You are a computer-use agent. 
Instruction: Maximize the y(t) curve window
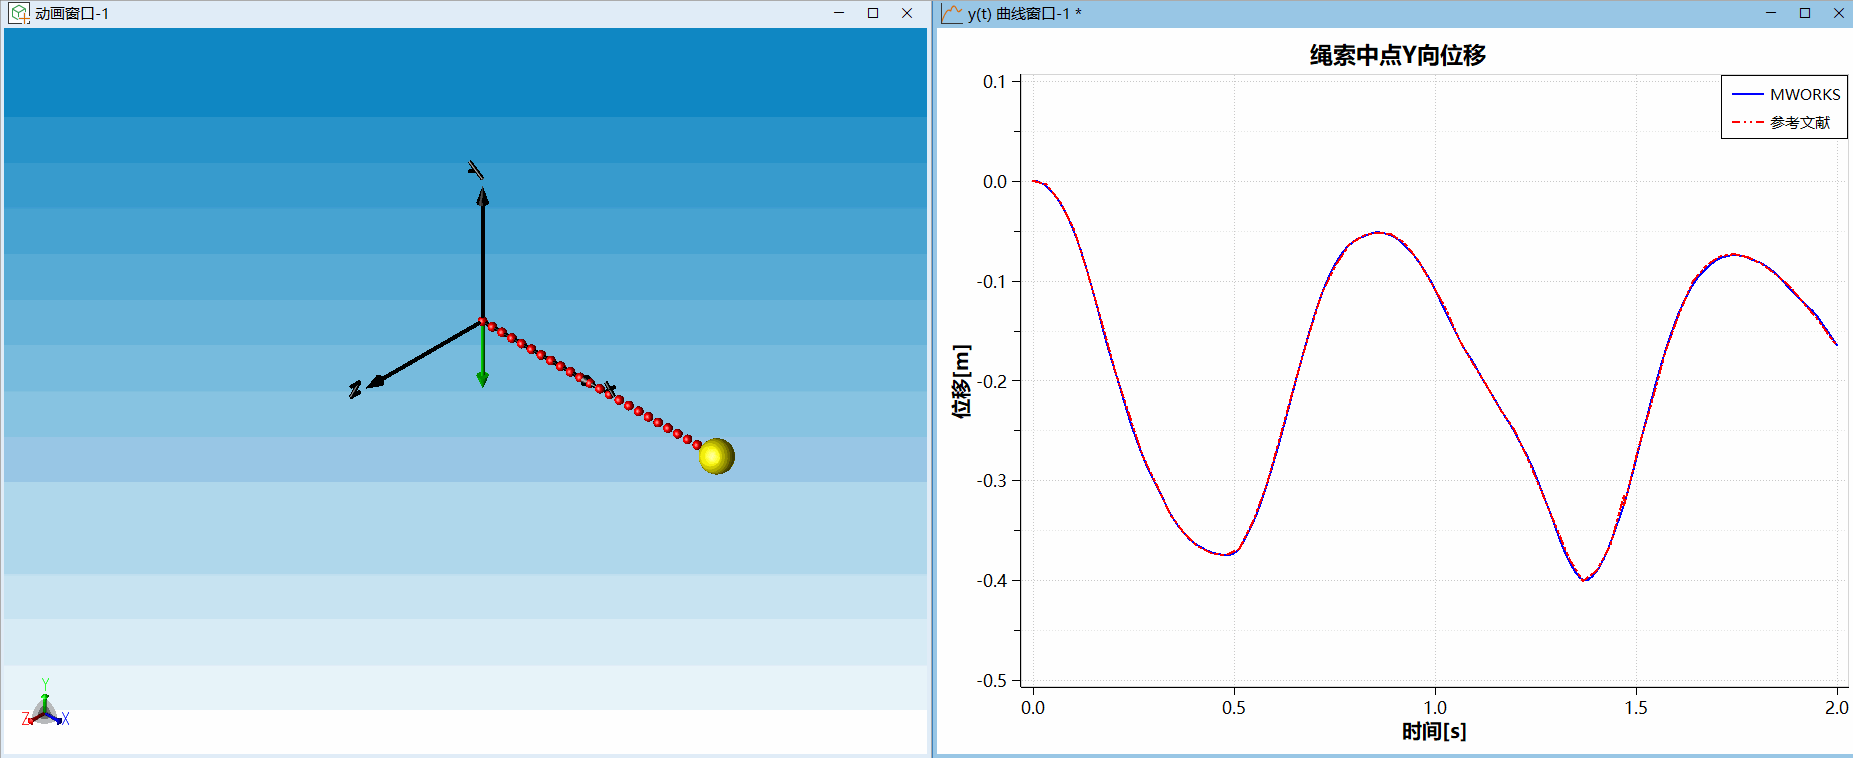pyautogui.click(x=1805, y=13)
